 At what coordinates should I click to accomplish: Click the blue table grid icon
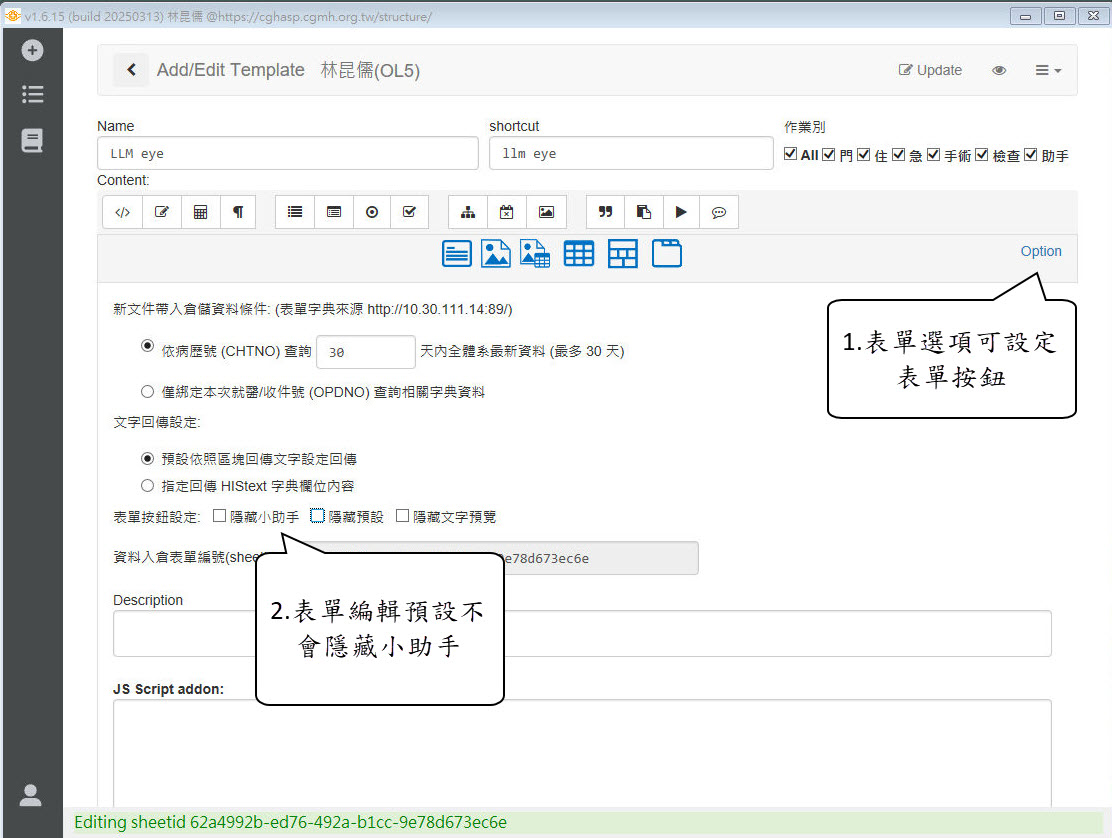tap(579, 254)
